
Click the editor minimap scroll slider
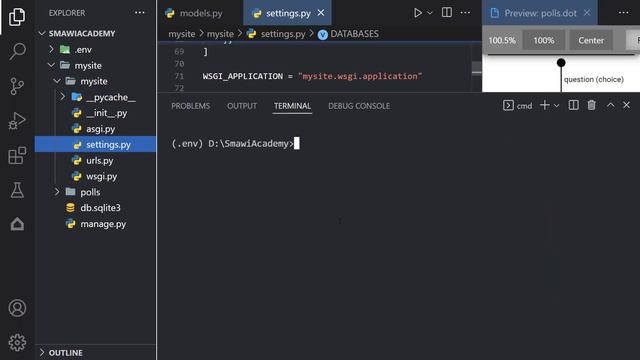coord(476,68)
